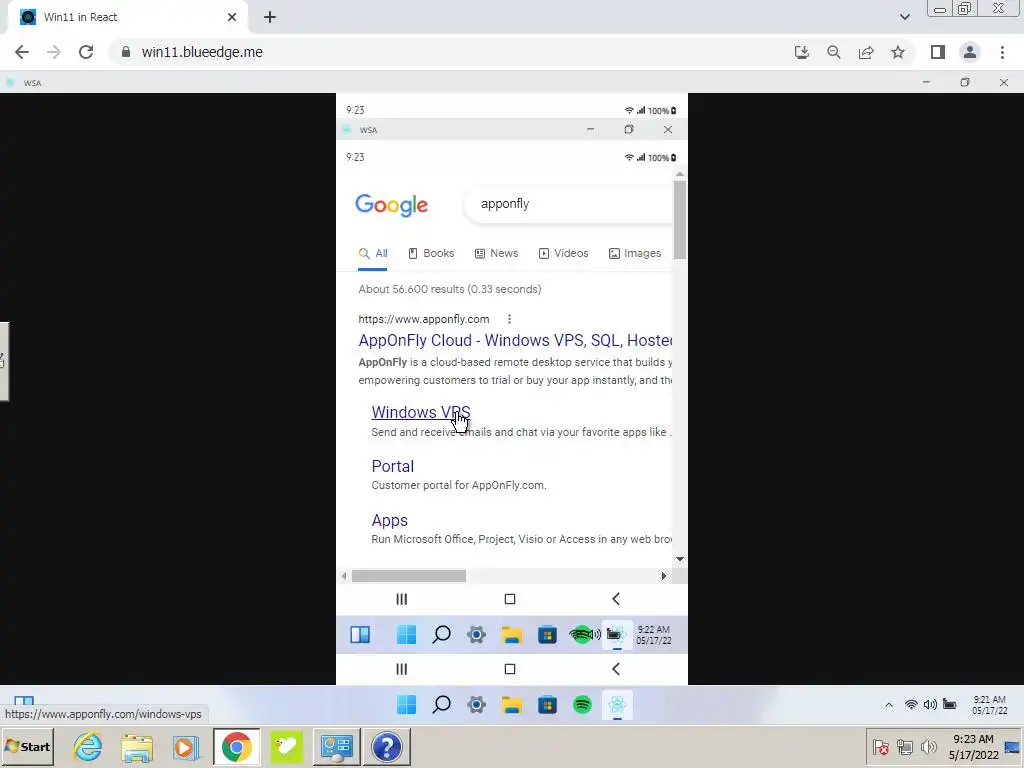Open the Windows VPS sitelink
Image resolution: width=1024 pixels, height=768 pixels.
[x=421, y=413]
